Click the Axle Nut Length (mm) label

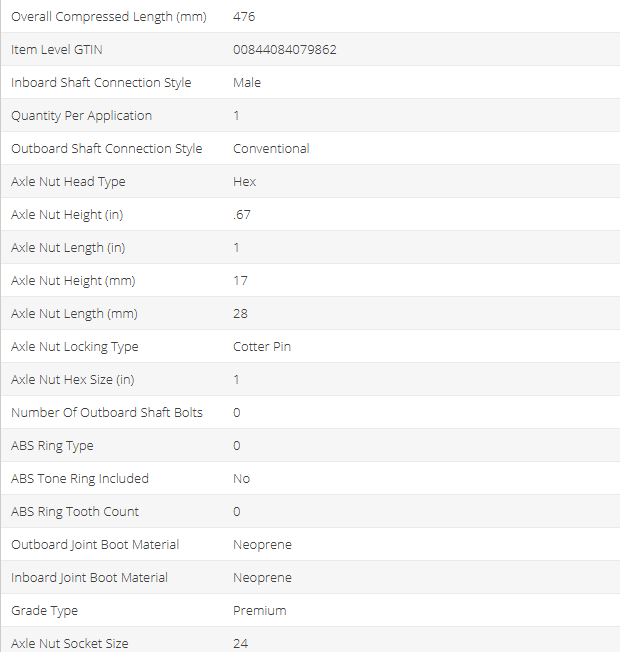pyautogui.click(x=74, y=314)
